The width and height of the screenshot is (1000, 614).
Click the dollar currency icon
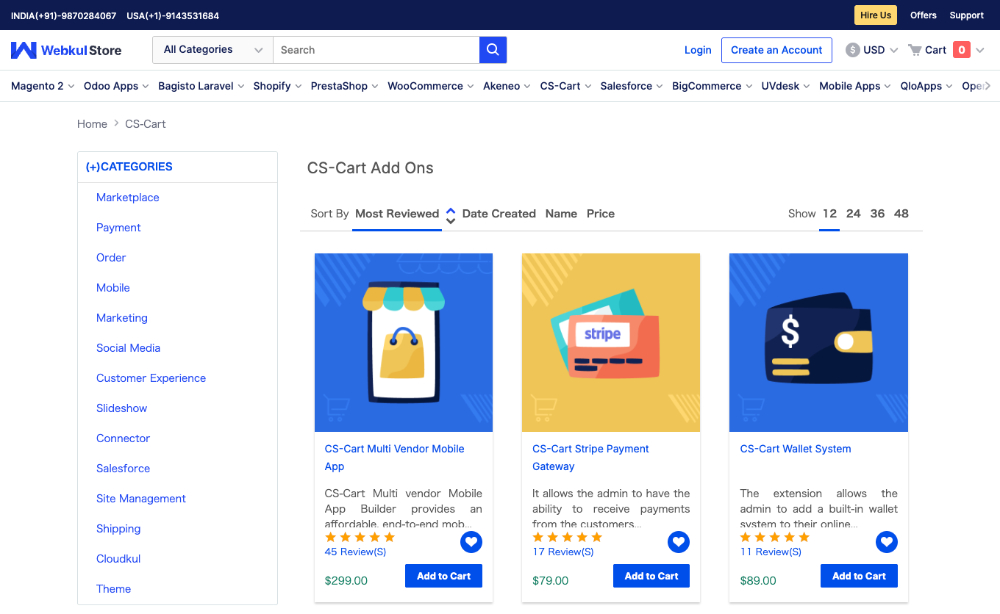pos(853,50)
